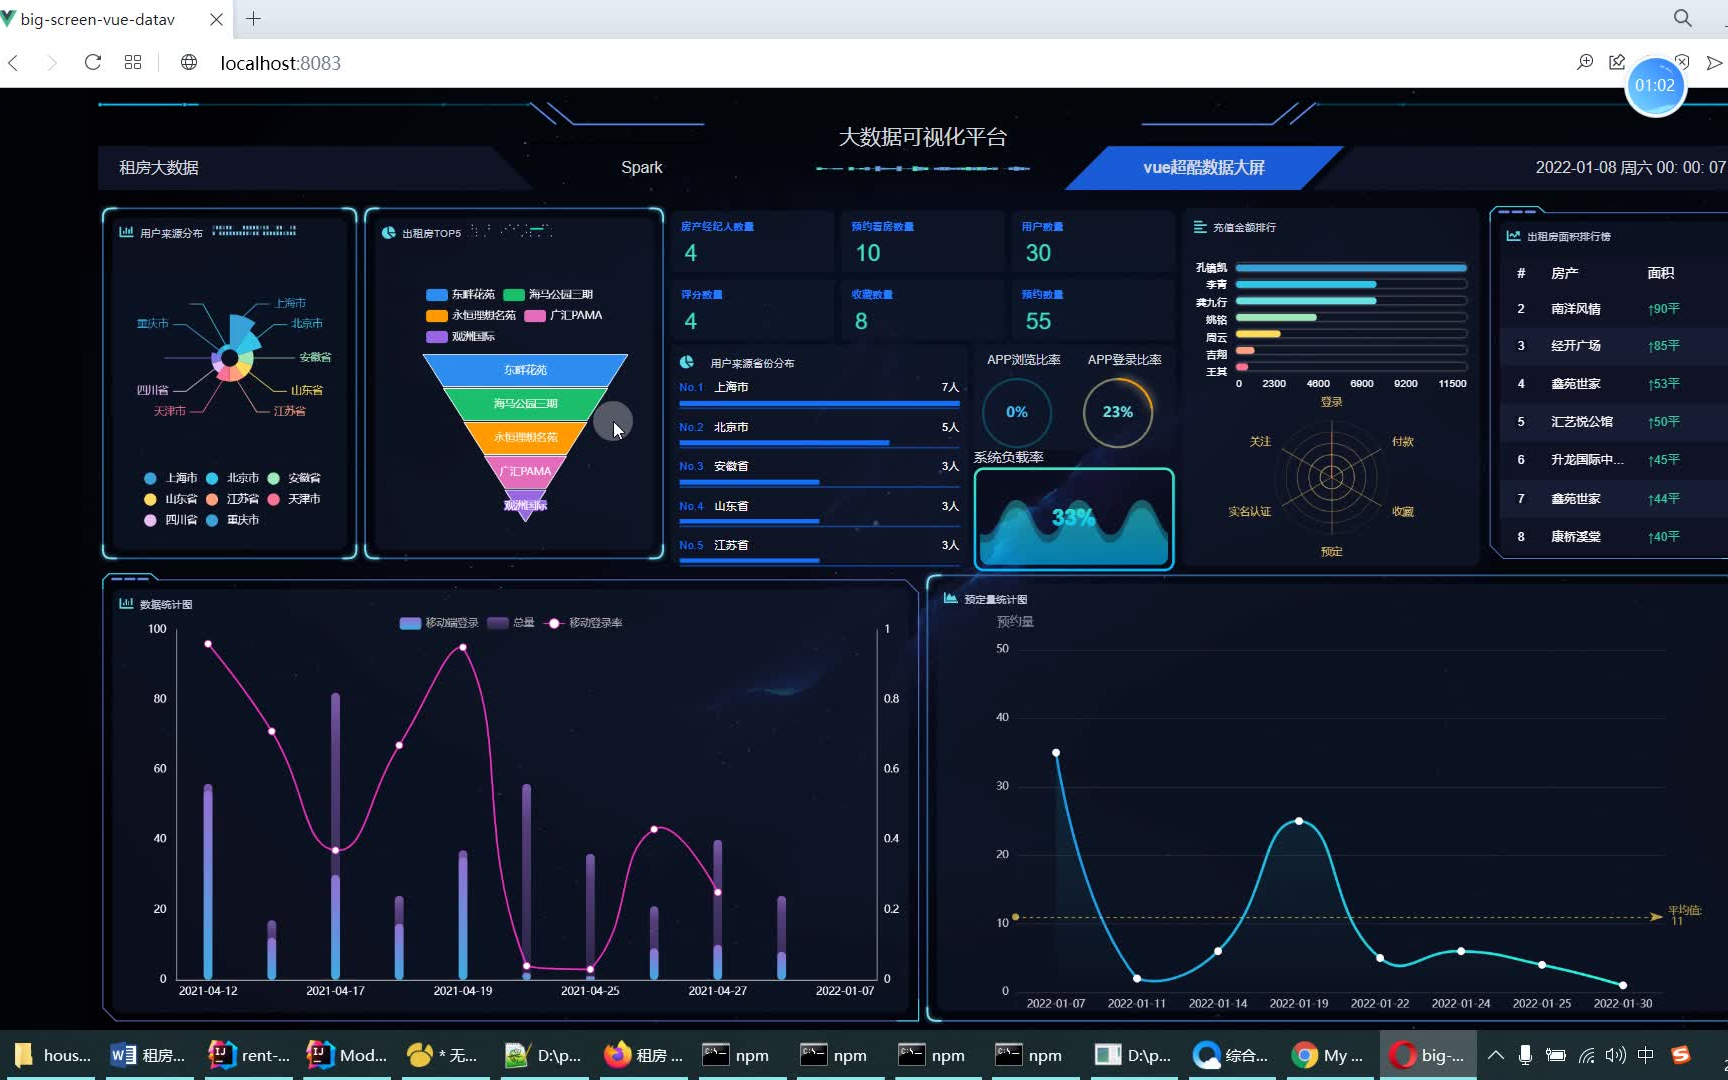Open the Firefox 租房 taskbar item
This screenshot has width=1728, height=1080.
click(644, 1055)
